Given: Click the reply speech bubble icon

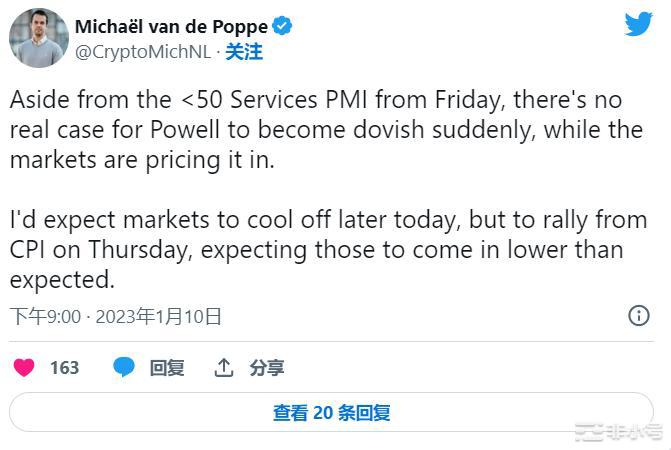Looking at the screenshot, I should tap(124, 368).
